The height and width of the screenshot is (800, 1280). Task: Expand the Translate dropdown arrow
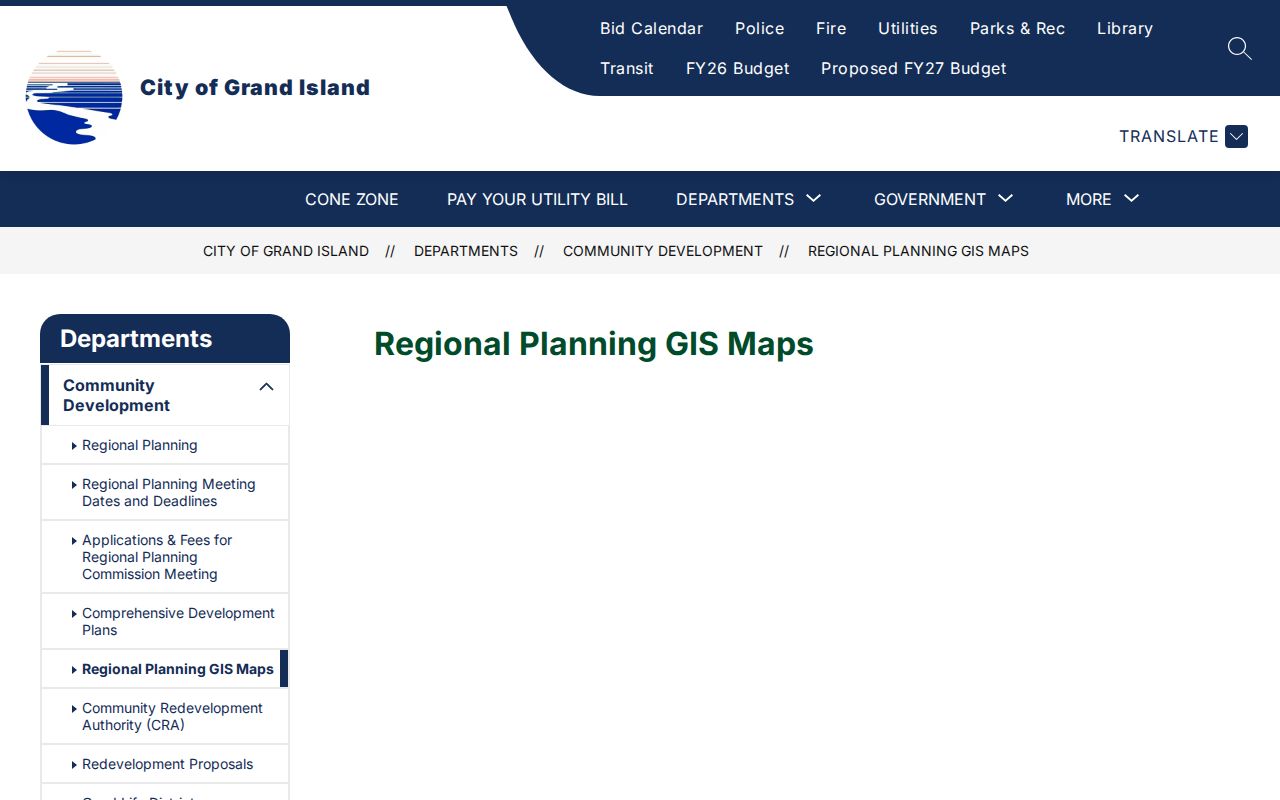1236,136
